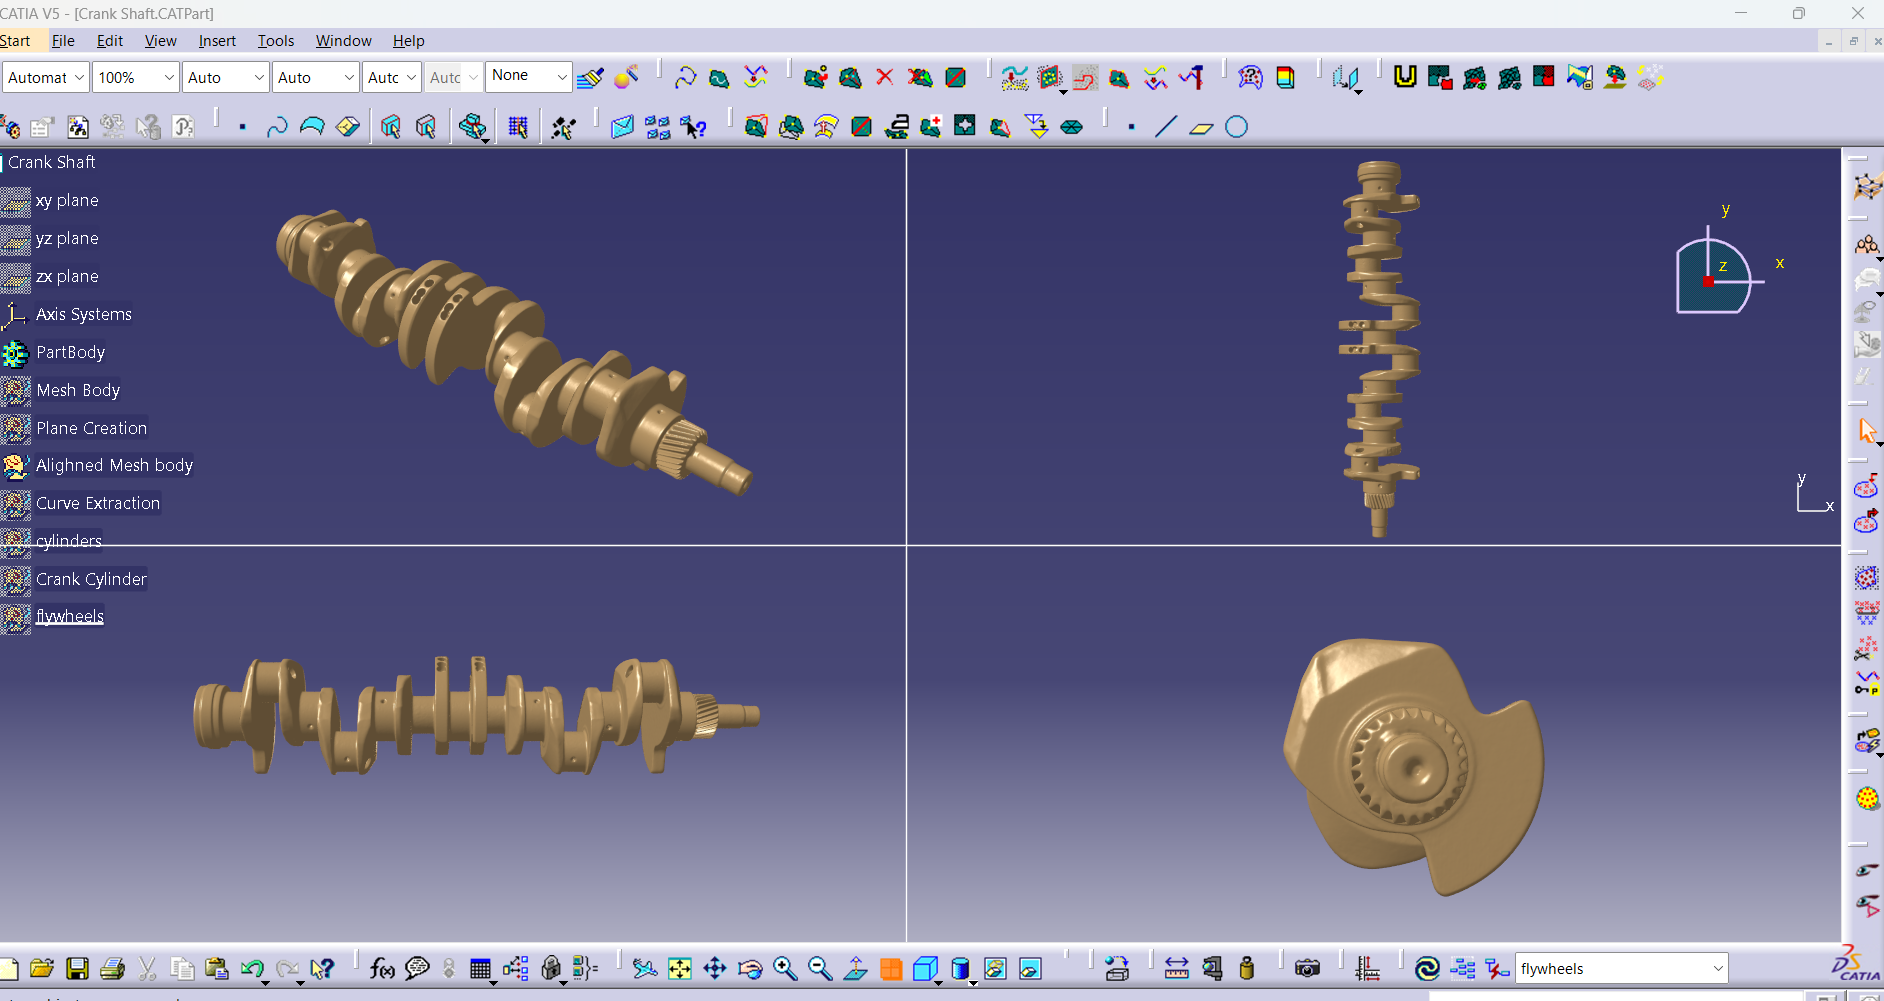Click the Update spiral icon
The height and width of the screenshot is (1001, 1884).
pos(1427,968)
